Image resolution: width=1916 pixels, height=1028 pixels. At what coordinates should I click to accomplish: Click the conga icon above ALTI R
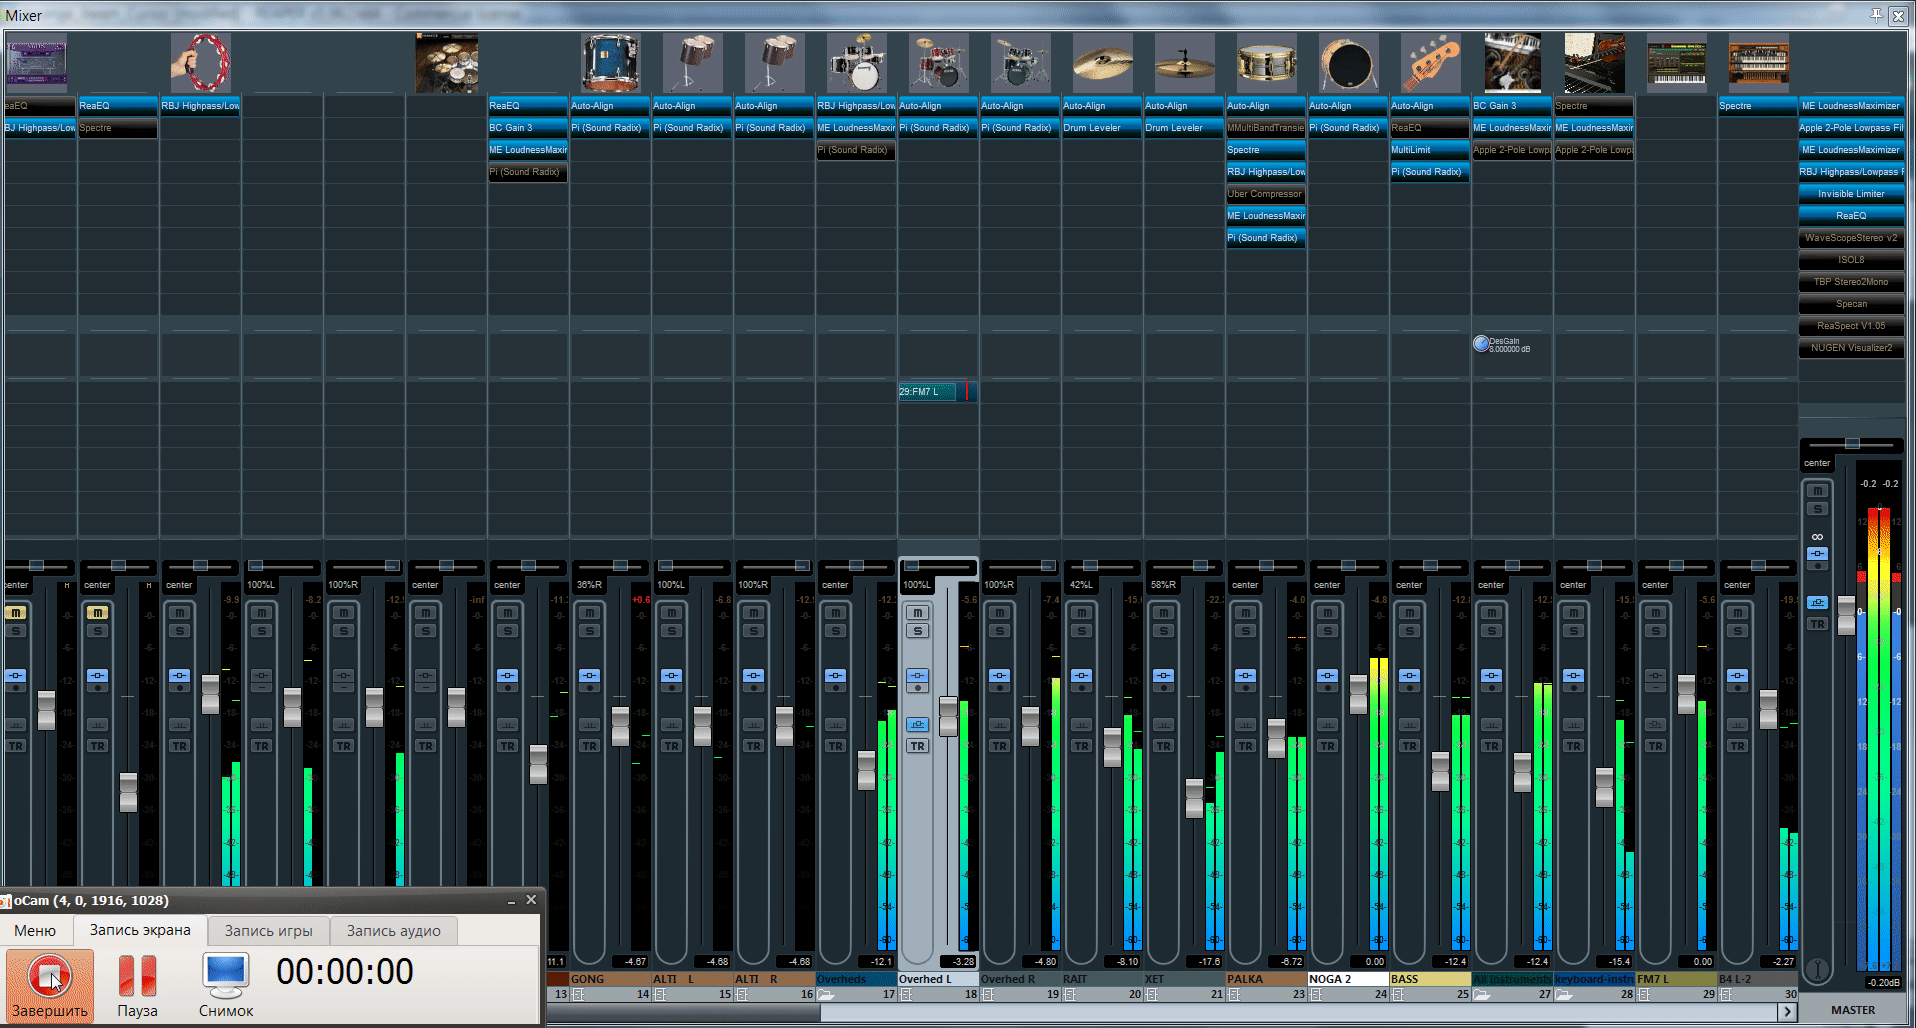[x=774, y=62]
